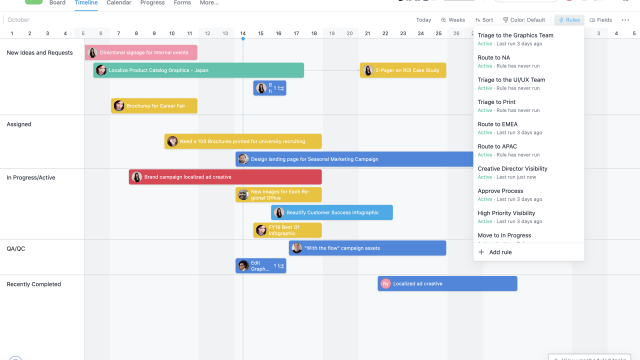Open the Beautify Customer Success Infographic task

pyautogui.click(x=332, y=213)
